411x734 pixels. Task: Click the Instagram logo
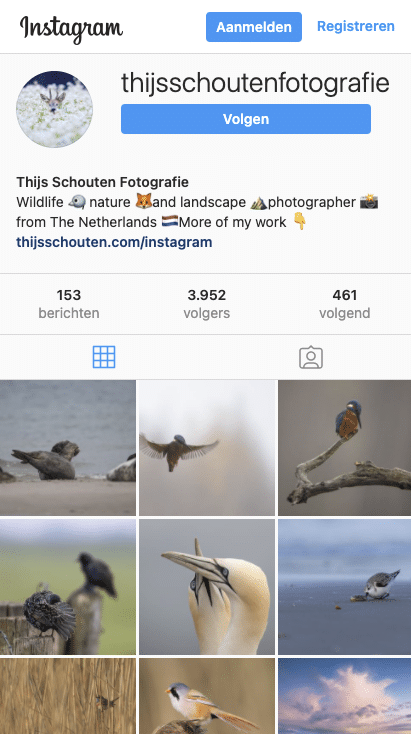(71, 28)
